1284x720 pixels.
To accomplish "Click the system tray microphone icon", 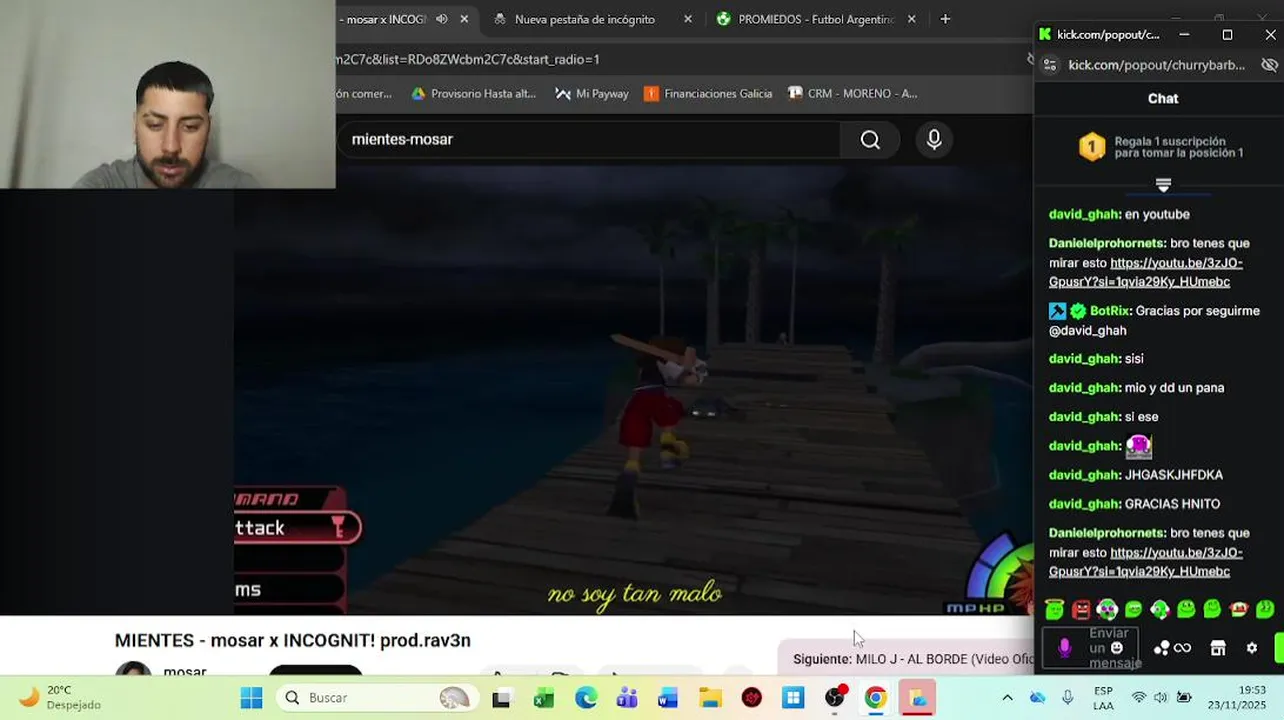I will click(x=1068, y=698).
